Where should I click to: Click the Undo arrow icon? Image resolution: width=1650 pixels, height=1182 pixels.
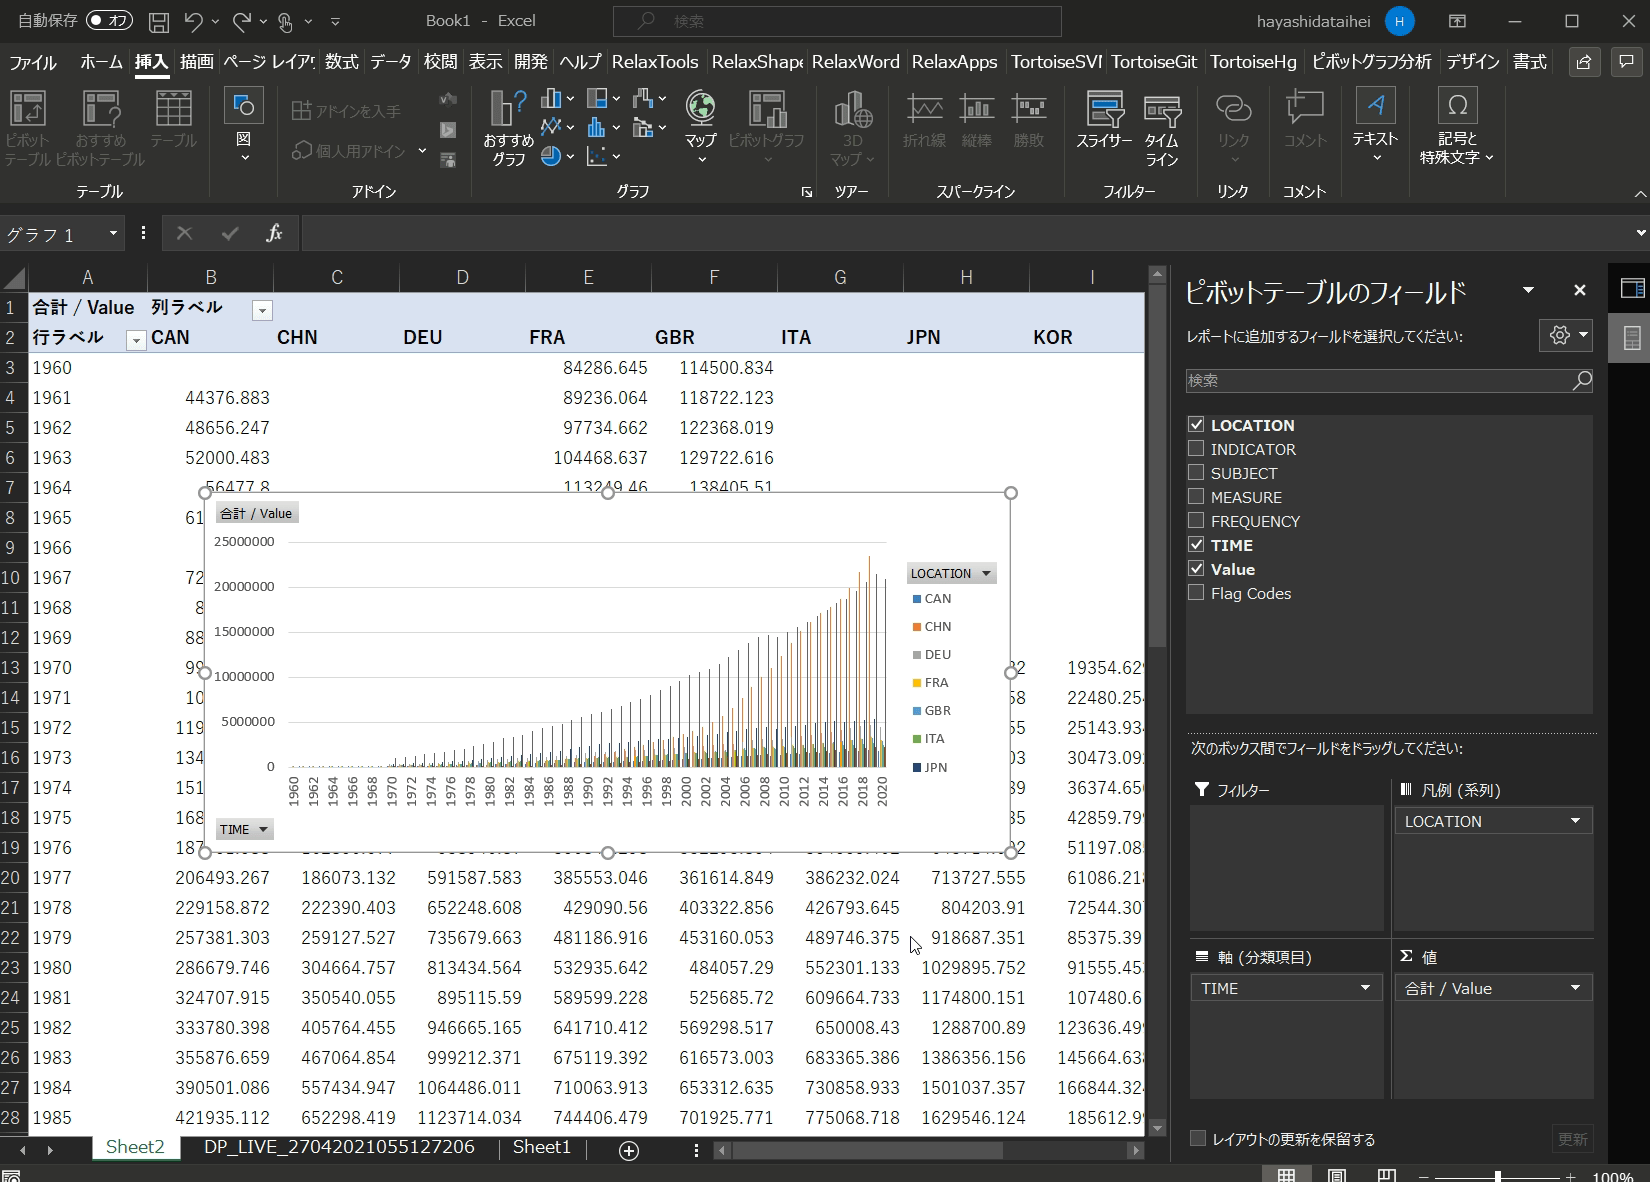coord(194,21)
